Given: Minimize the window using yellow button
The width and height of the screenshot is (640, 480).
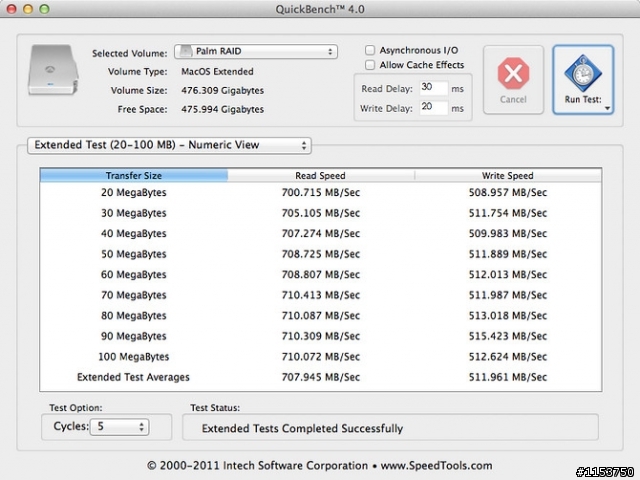Looking at the screenshot, I should pos(28,9).
